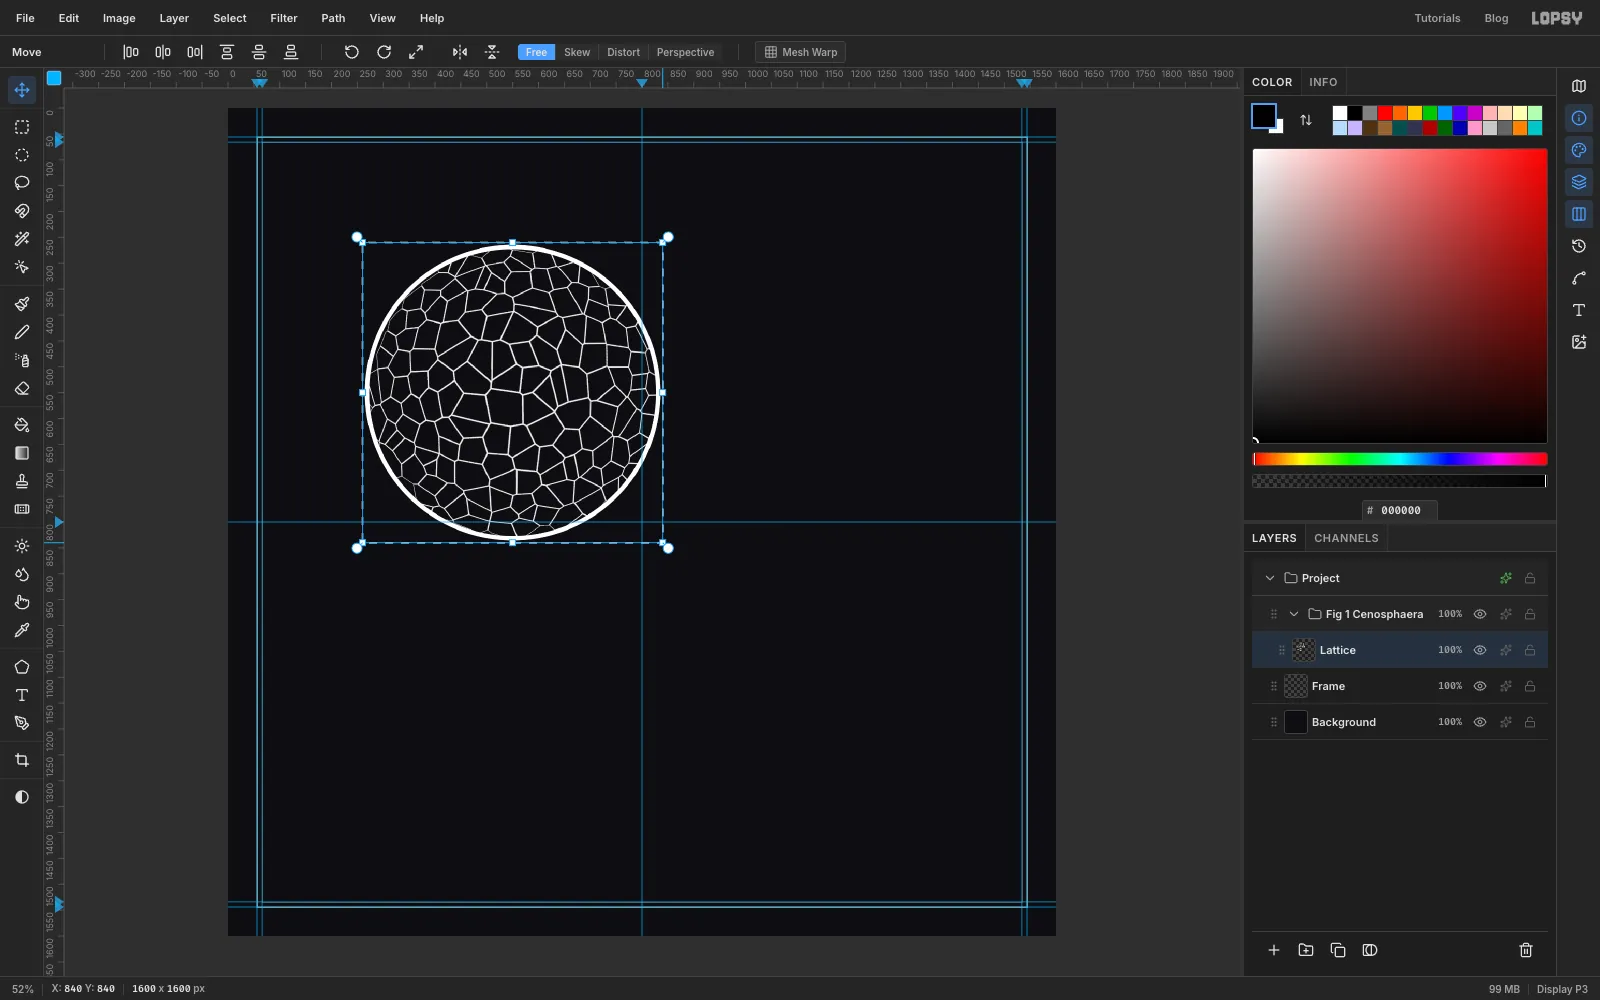Hide the Lattice layer

(1480, 650)
